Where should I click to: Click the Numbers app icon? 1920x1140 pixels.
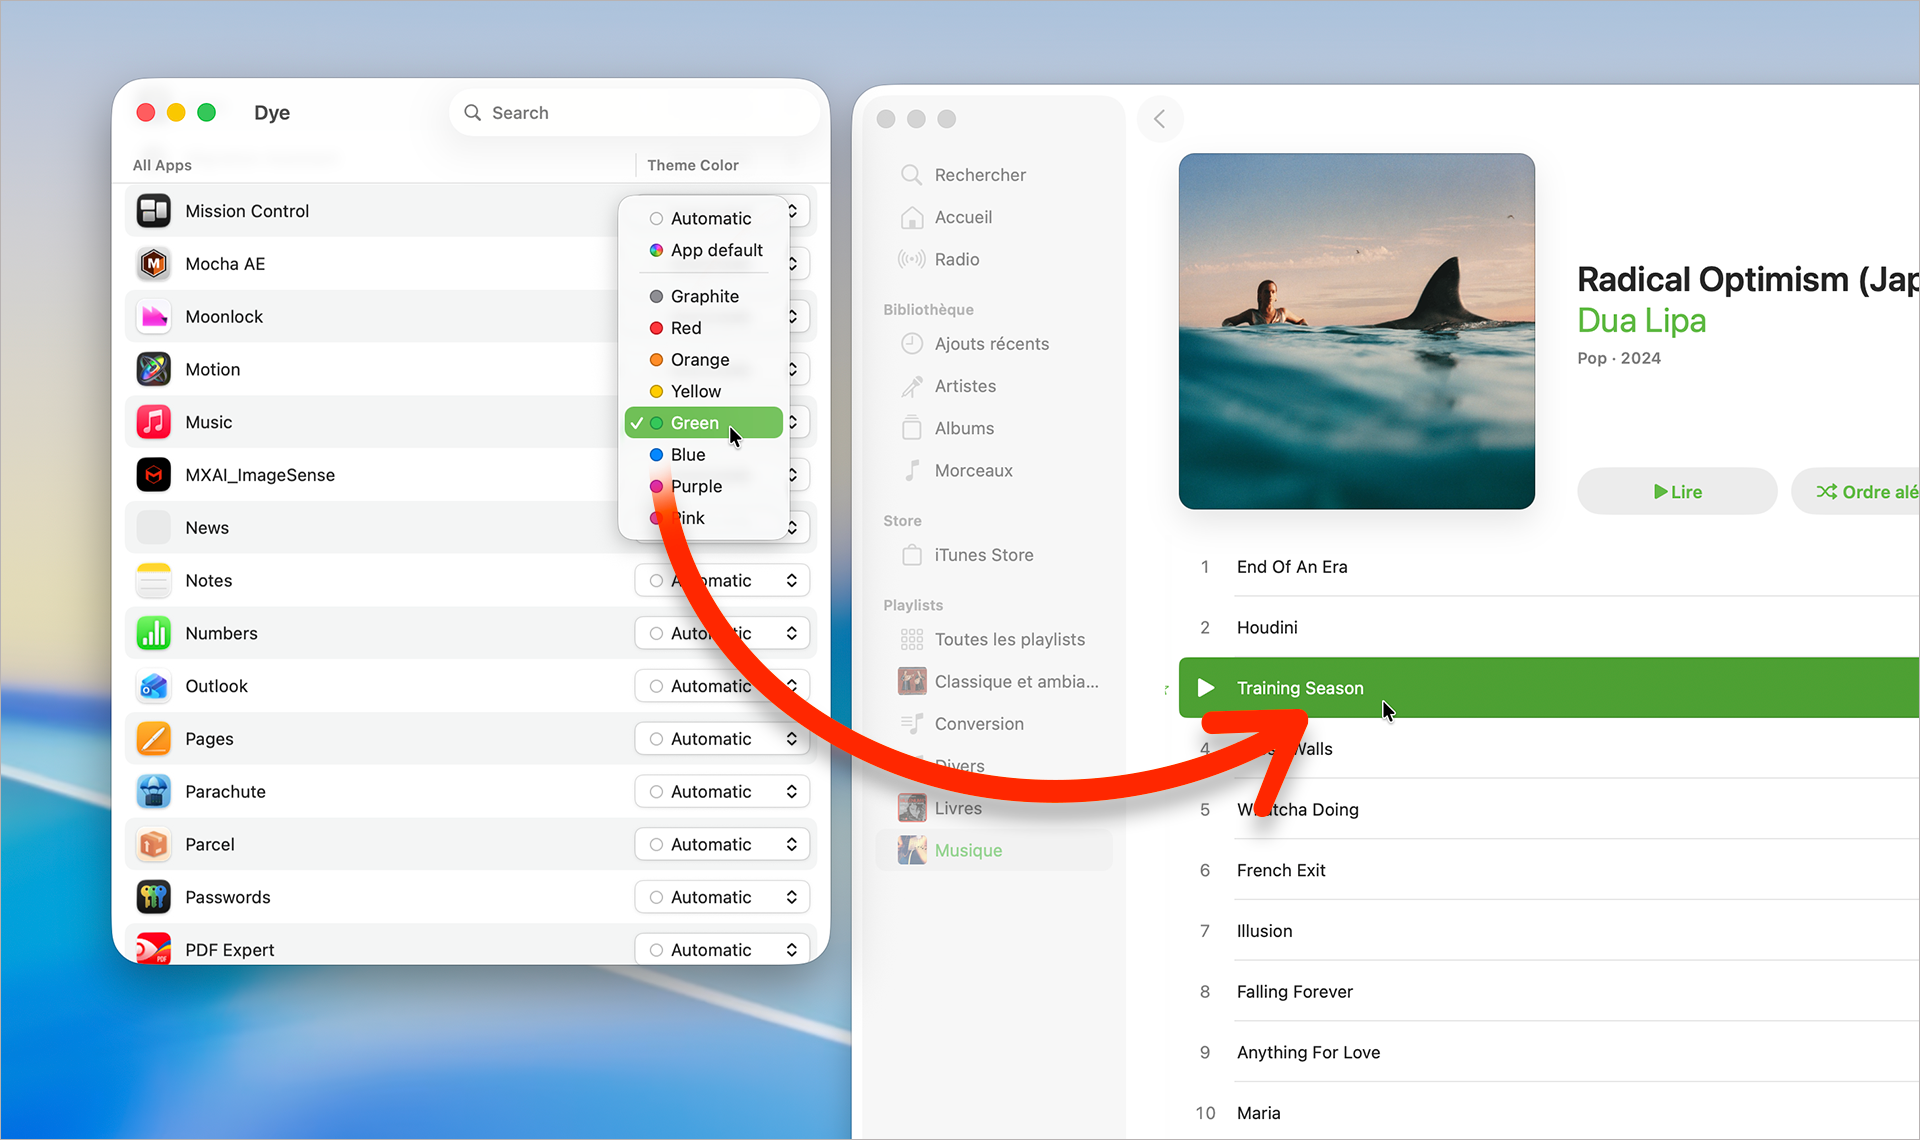pyautogui.click(x=153, y=633)
